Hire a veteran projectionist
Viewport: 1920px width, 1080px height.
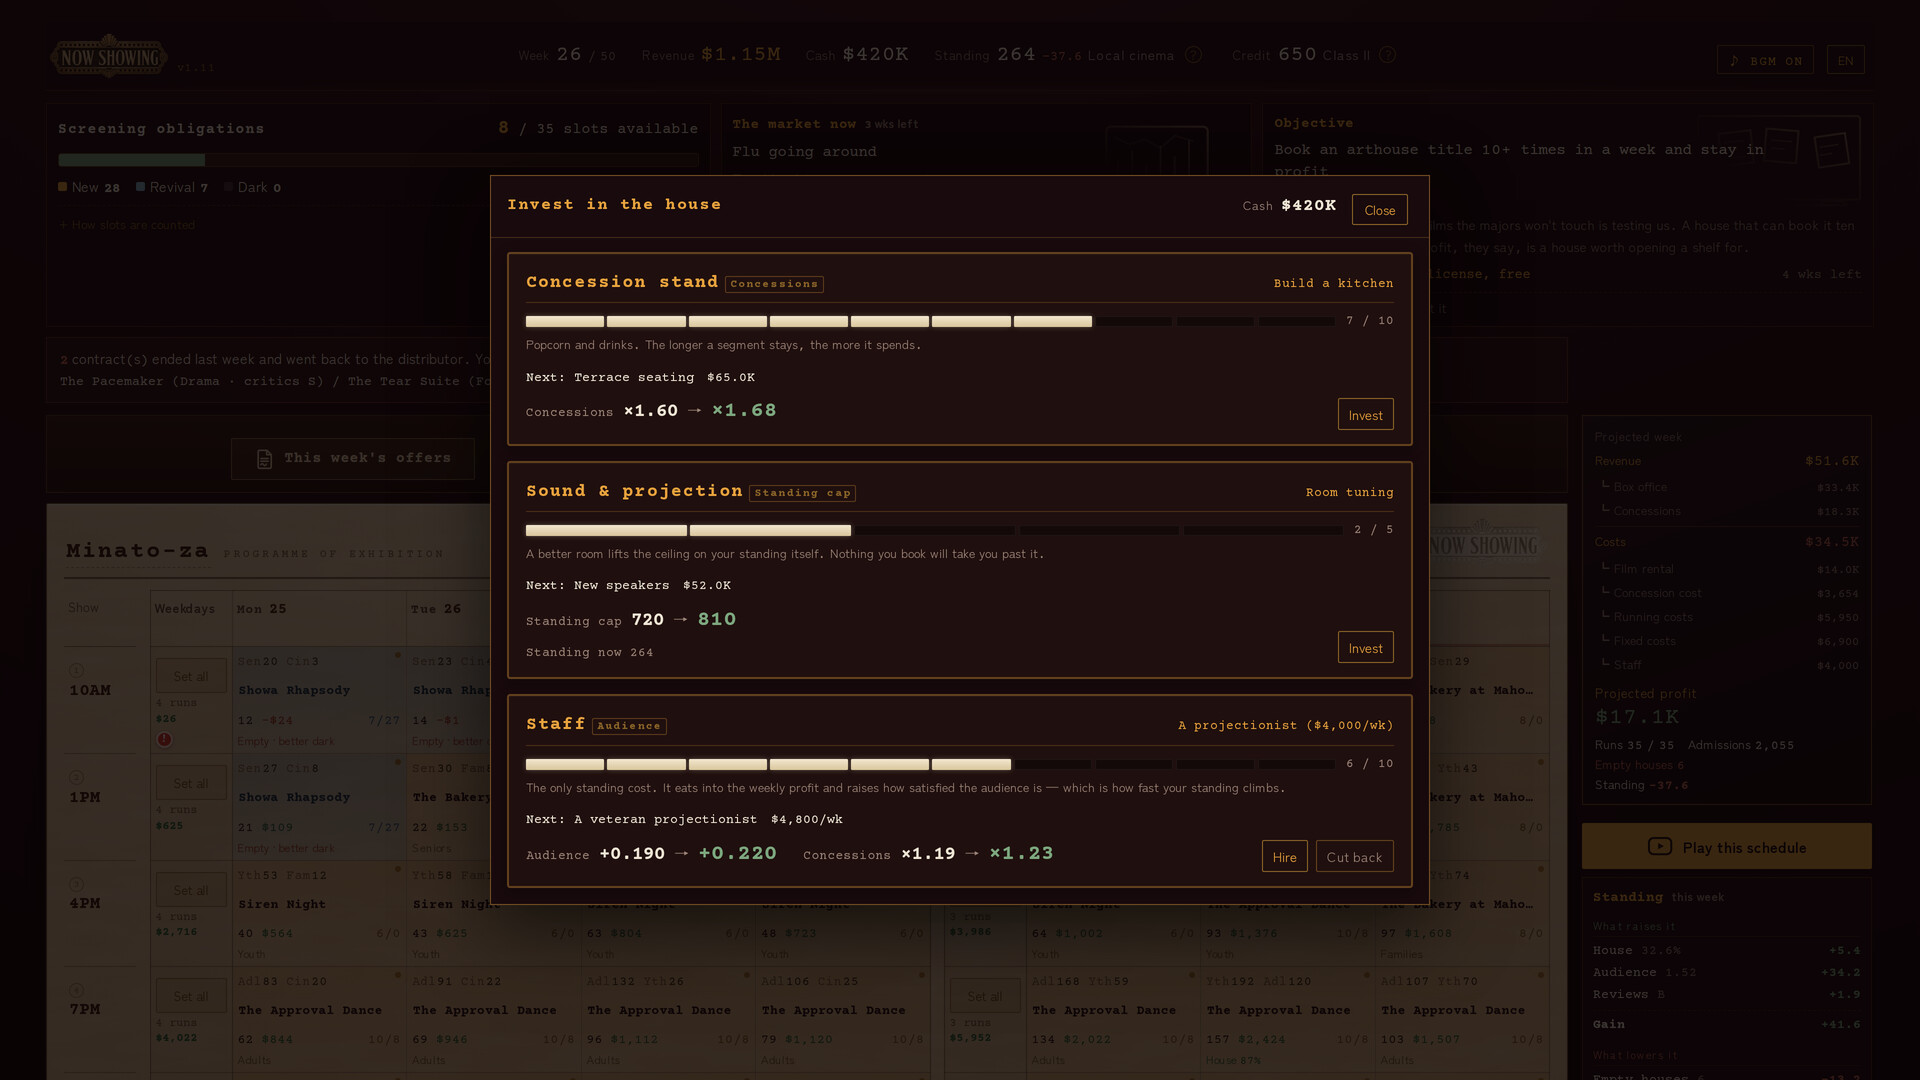coord(1284,857)
